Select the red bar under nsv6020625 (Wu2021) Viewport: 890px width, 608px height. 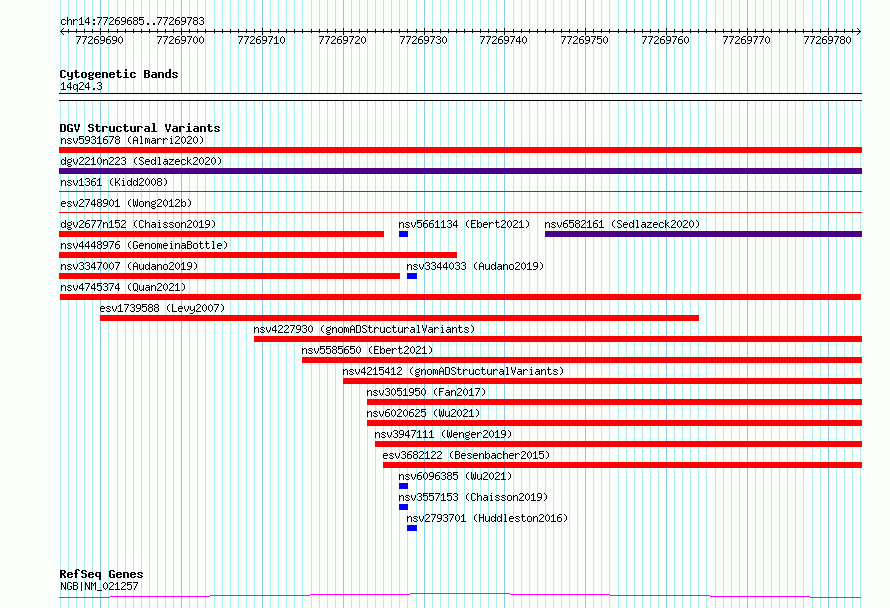coord(614,423)
